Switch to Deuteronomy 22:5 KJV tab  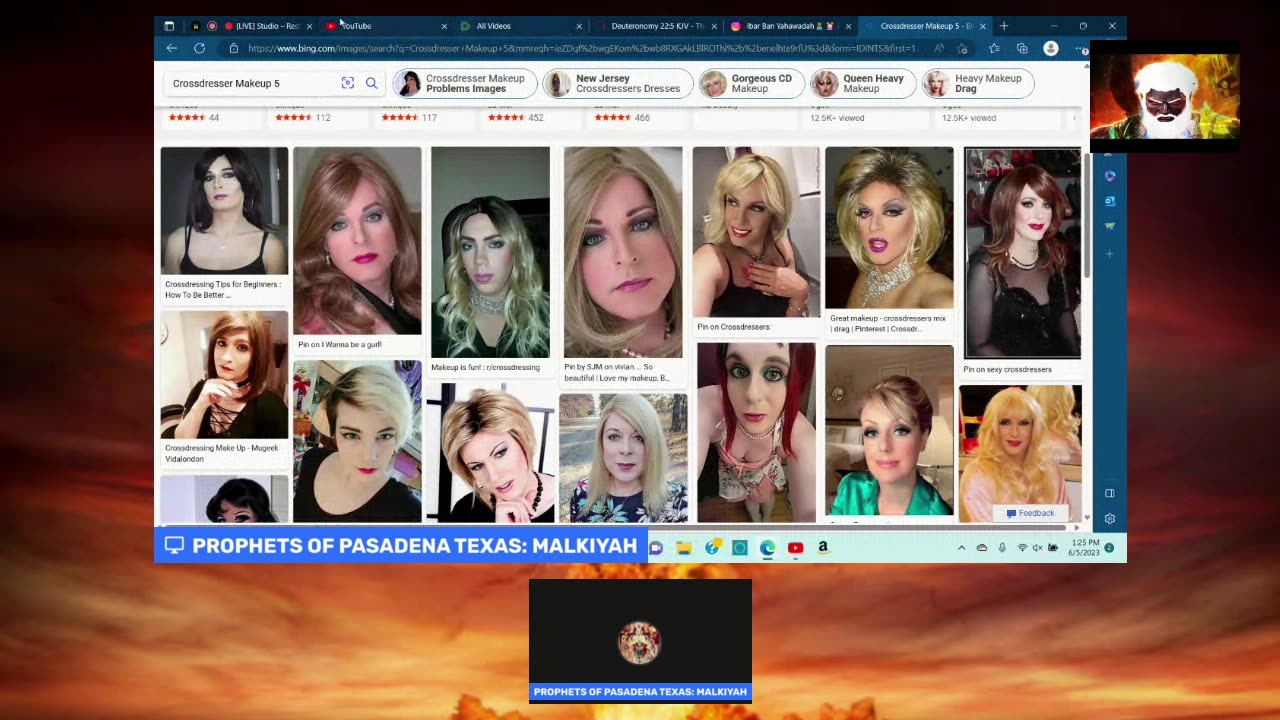(657, 26)
